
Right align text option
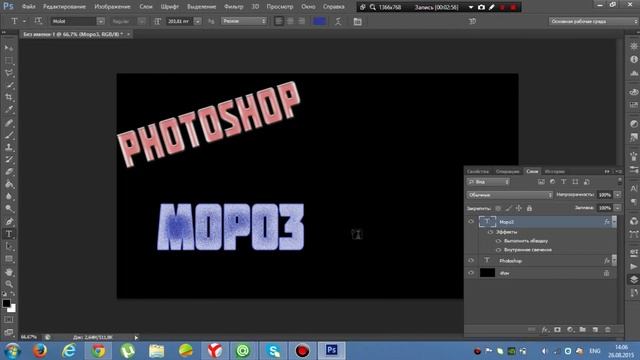[x=302, y=21]
